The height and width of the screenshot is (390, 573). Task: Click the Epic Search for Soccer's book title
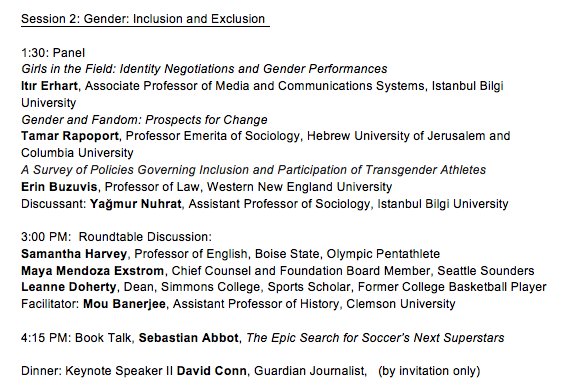pyautogui.click(x=375, y=338)
